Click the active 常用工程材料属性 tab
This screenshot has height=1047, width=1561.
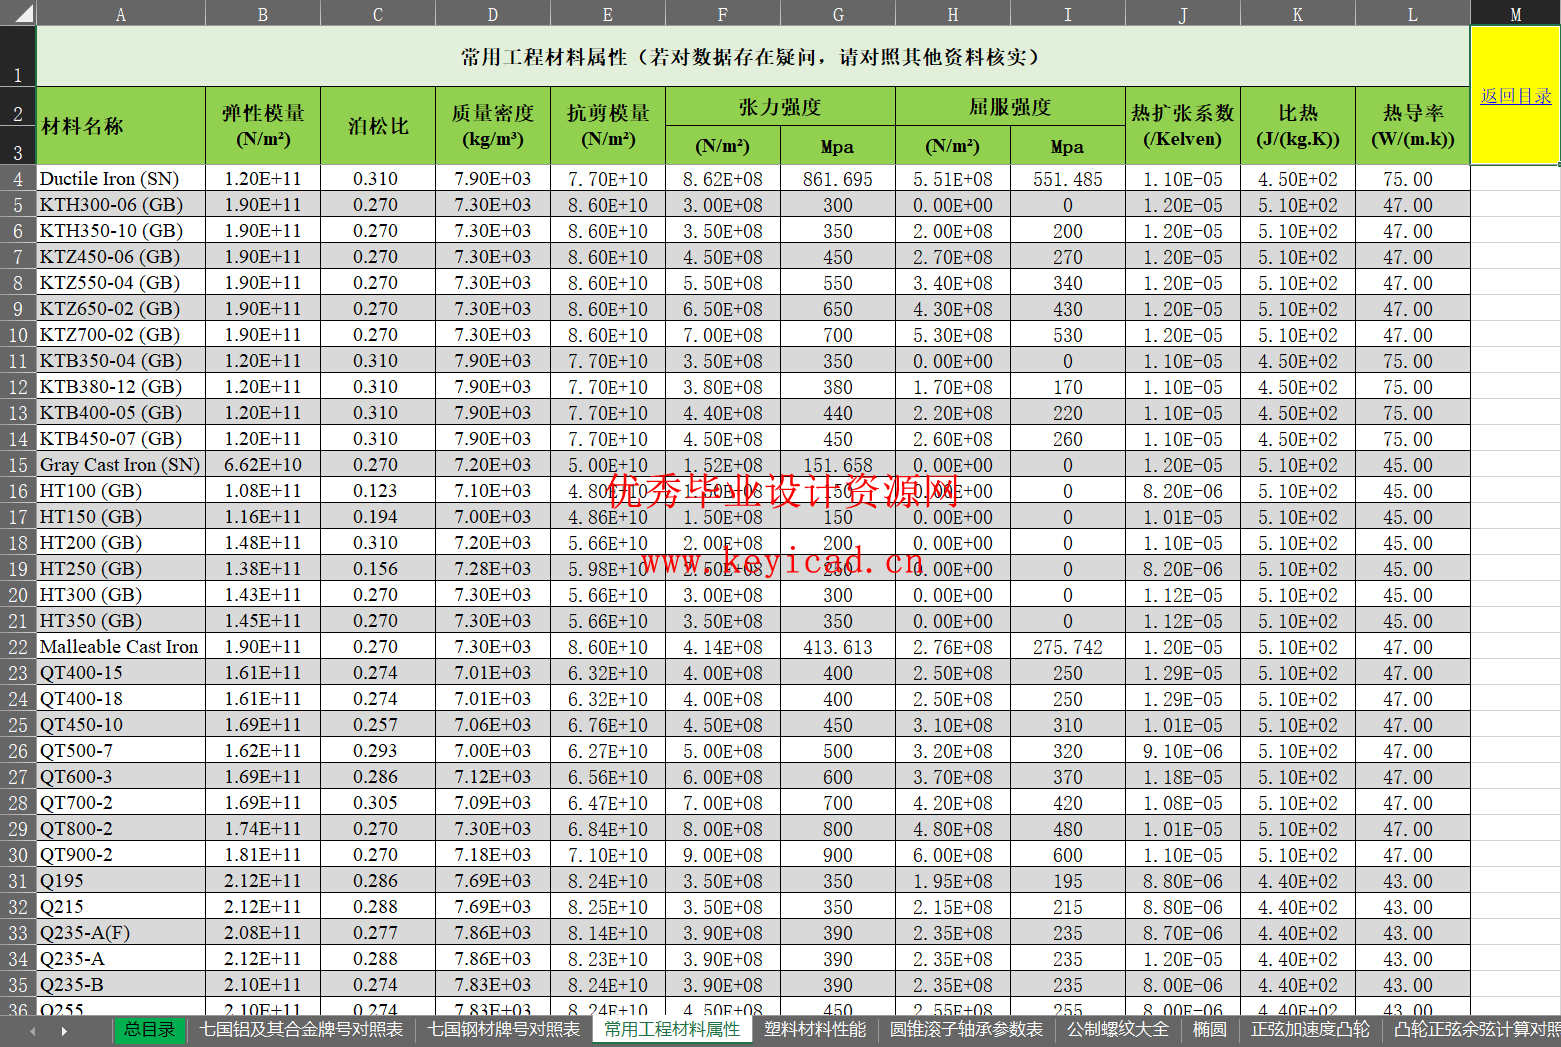click(672, 1029)
